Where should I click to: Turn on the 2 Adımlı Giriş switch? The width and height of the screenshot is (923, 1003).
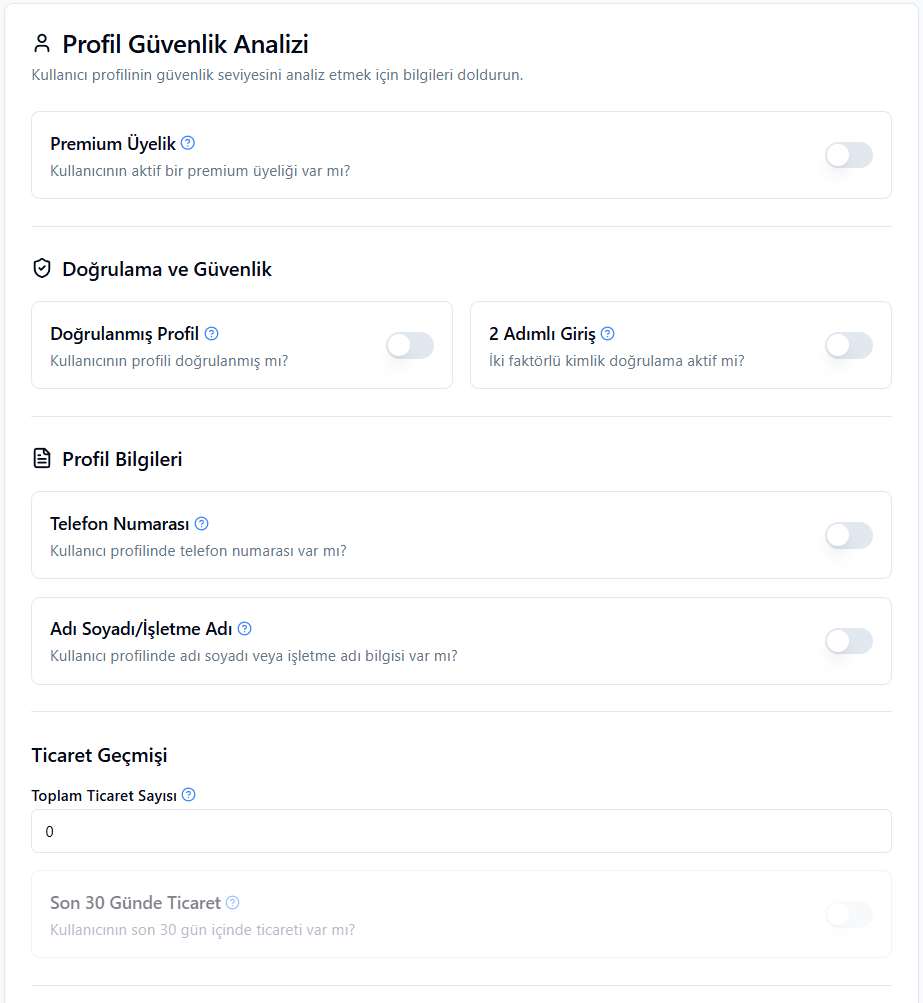point(849,345)
